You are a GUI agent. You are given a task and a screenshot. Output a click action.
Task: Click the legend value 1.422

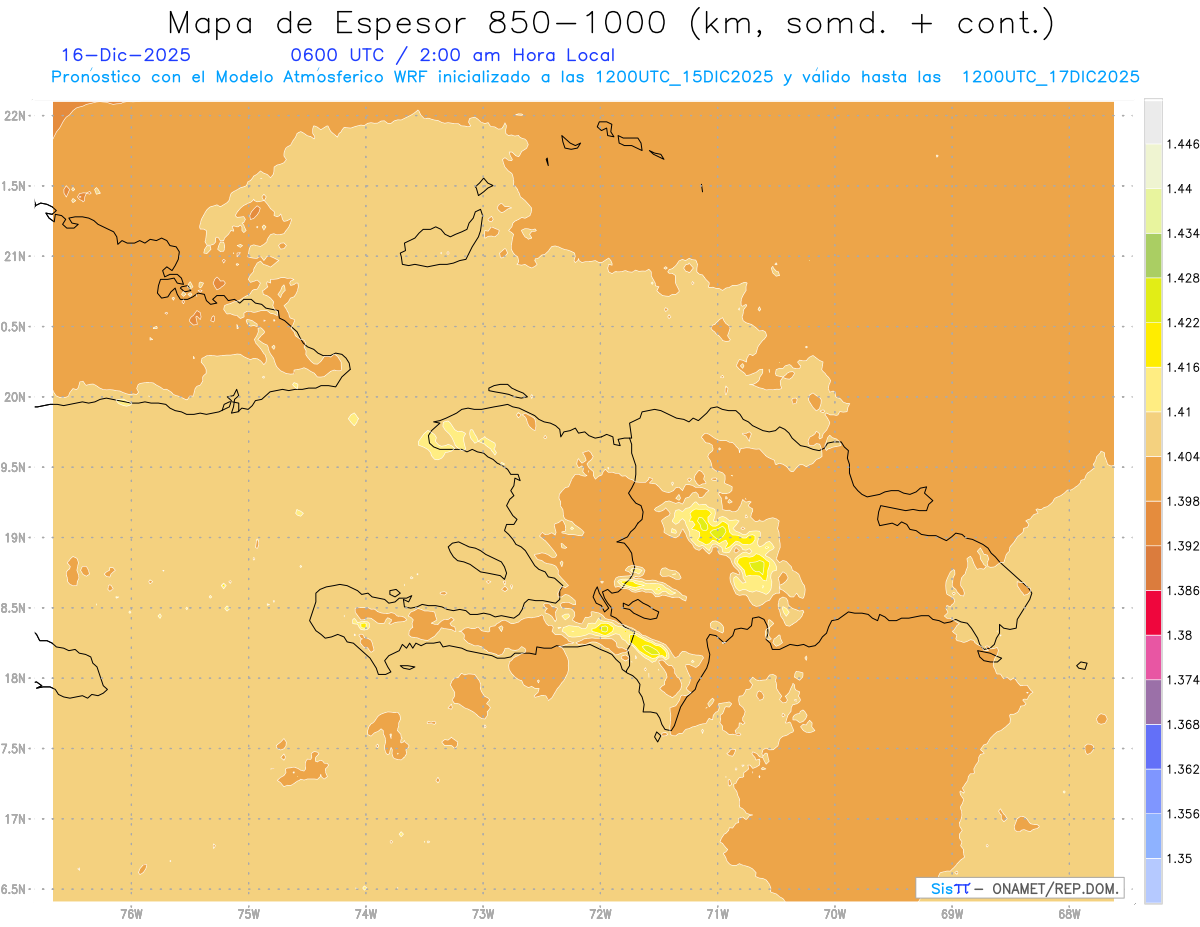(1183, 322)
